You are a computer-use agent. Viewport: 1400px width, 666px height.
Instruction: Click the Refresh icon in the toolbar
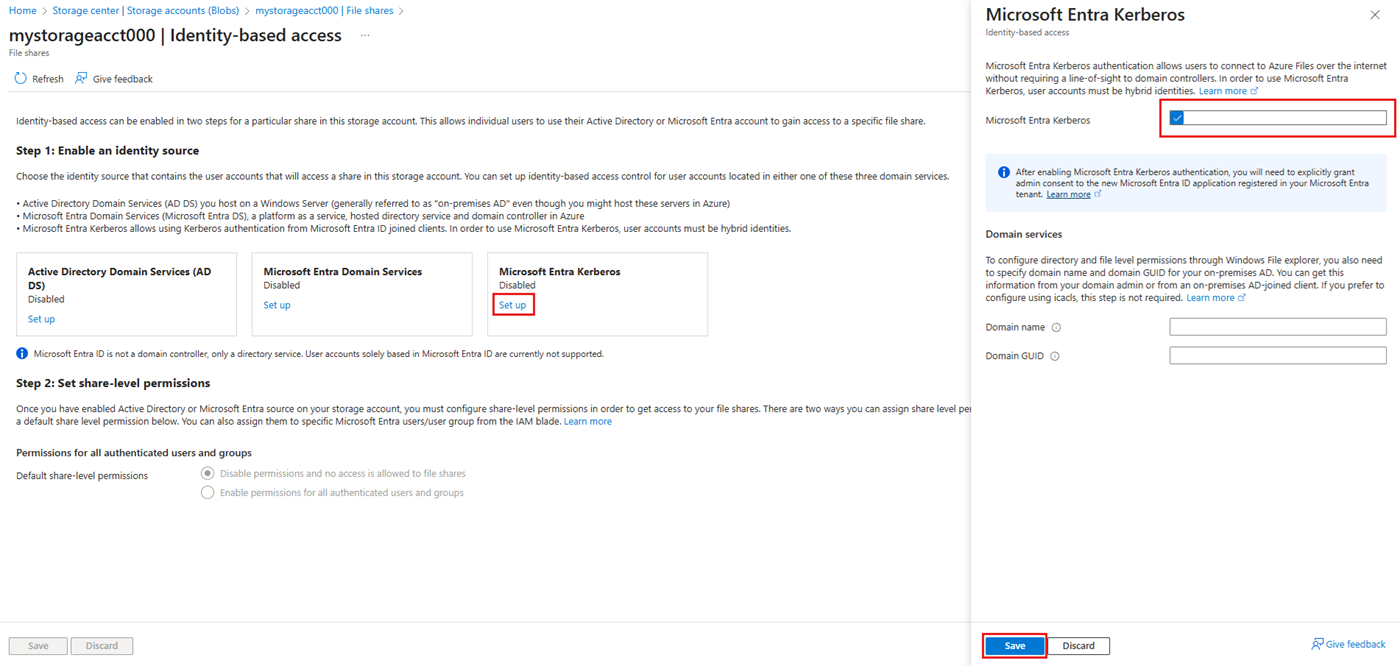click(21, 79)
